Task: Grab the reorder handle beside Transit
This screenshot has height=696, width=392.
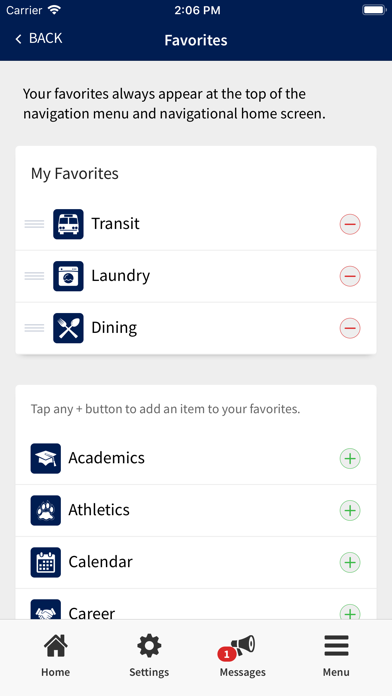Action: point(34,224)
